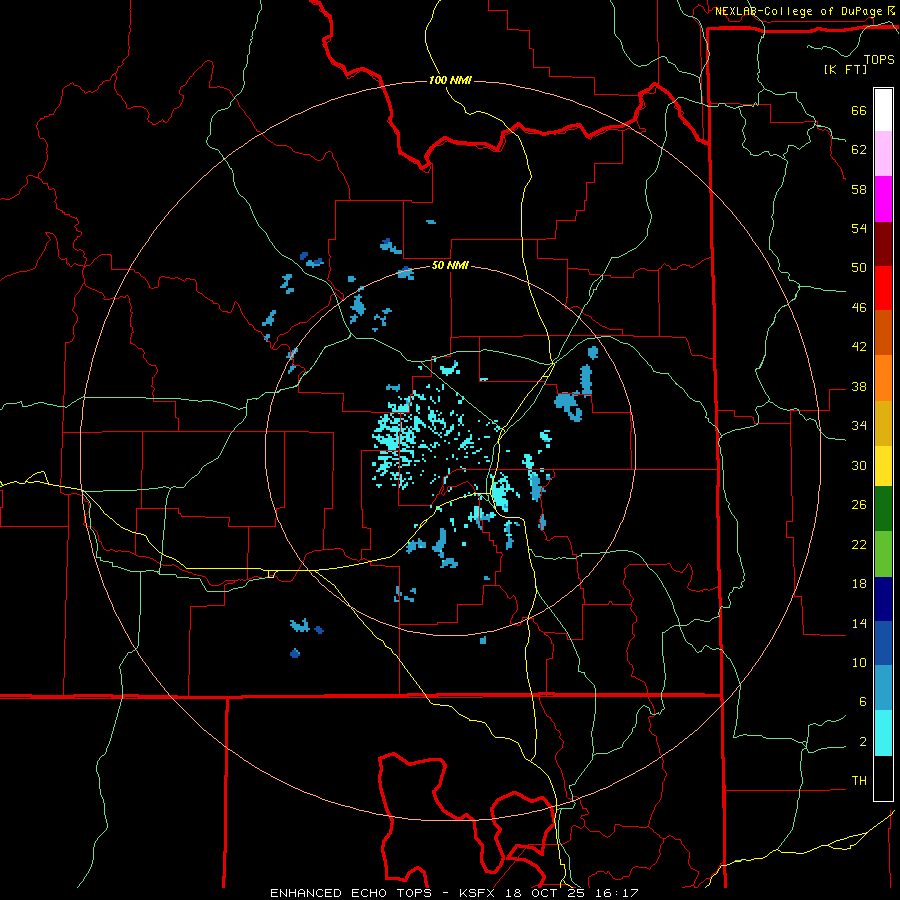Click legend value '50'
The image size is (900, 900).
(859, 267)
